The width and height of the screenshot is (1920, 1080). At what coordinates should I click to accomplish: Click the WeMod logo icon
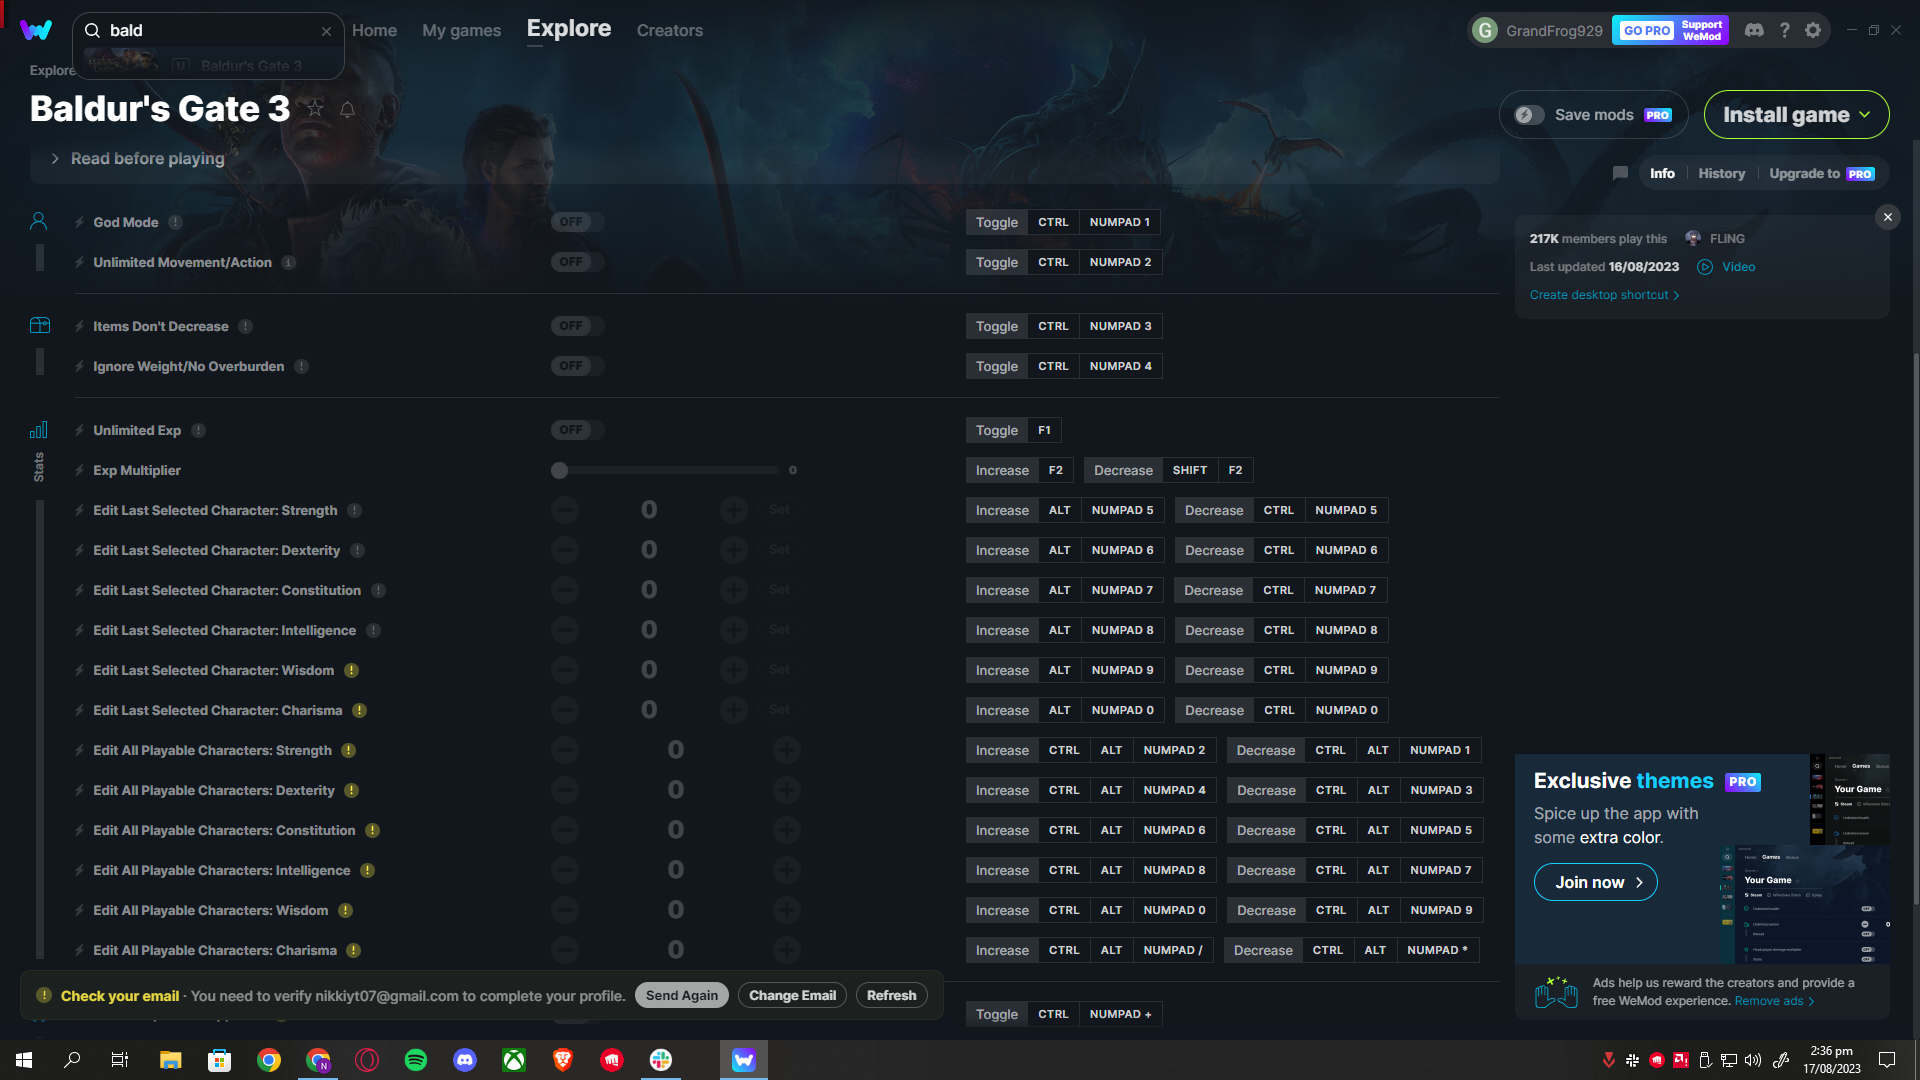pos(36,30)
